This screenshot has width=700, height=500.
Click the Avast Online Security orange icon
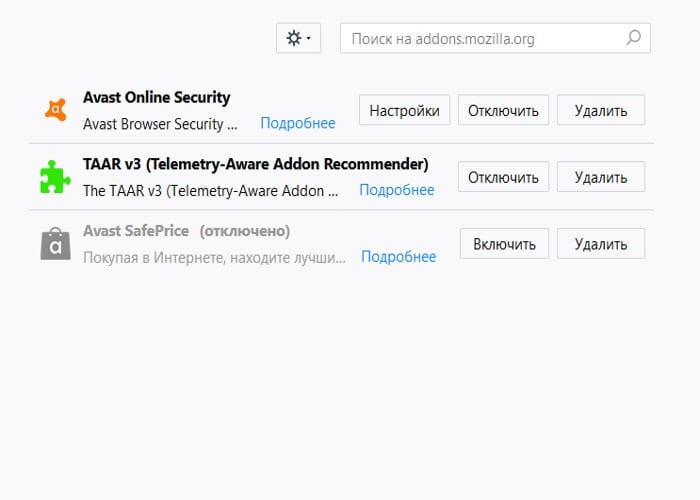coord(55,109)
